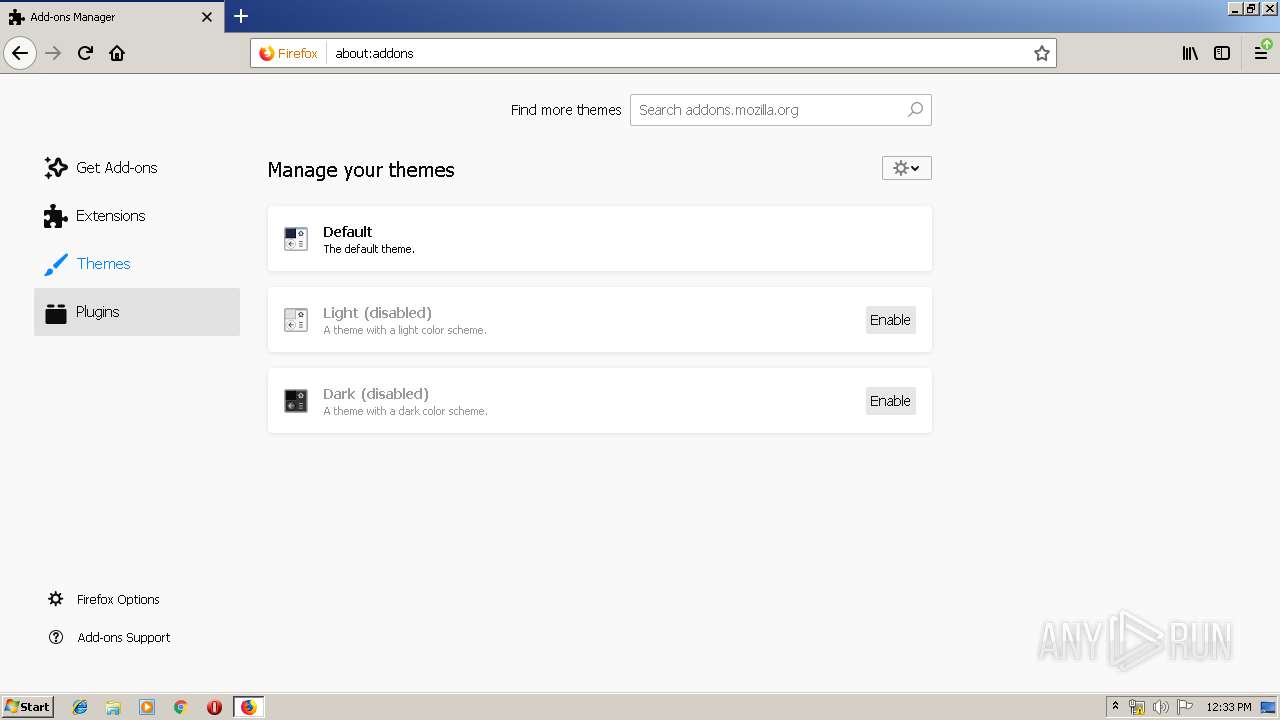This screenshot has height=720, width=1280.
Task: Open the Windows Start menu
Action: pyautogui.click(x=27, y=707)
